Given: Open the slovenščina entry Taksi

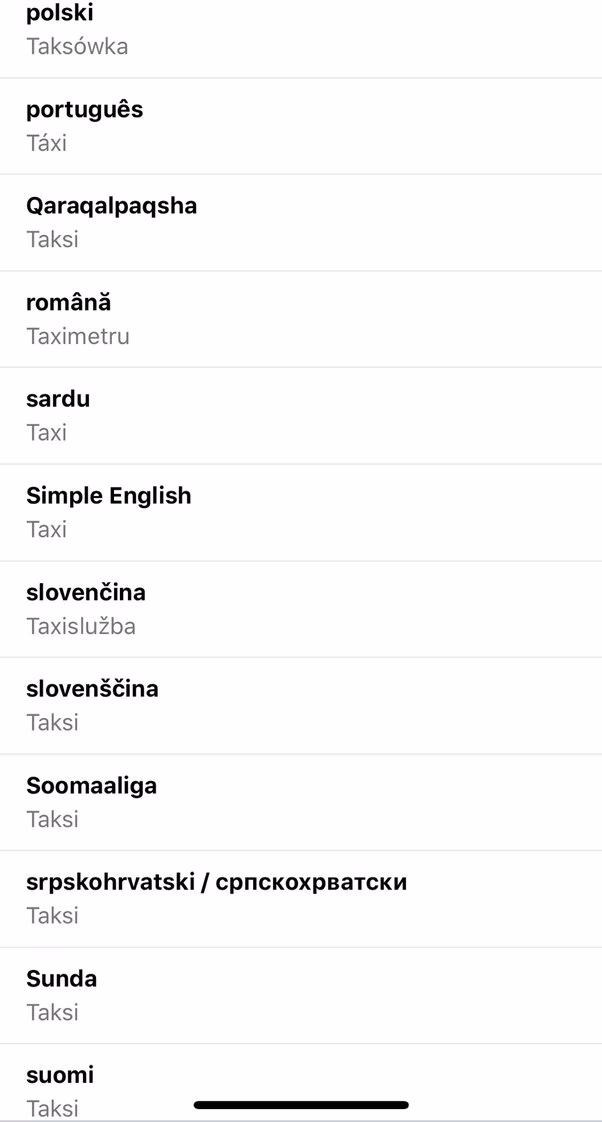Looking at the screenshot, I should pos(300,705).
